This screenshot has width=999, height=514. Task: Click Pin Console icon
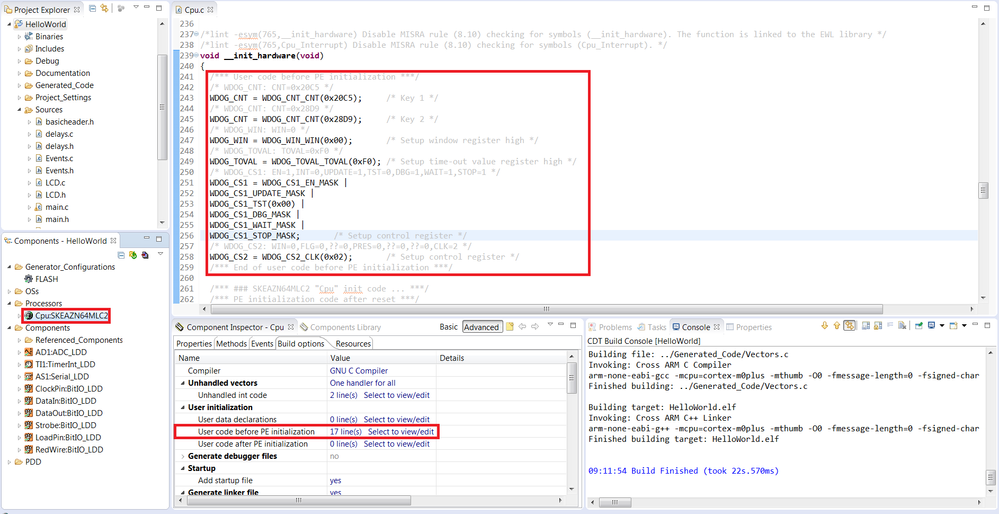click(919, 326)
